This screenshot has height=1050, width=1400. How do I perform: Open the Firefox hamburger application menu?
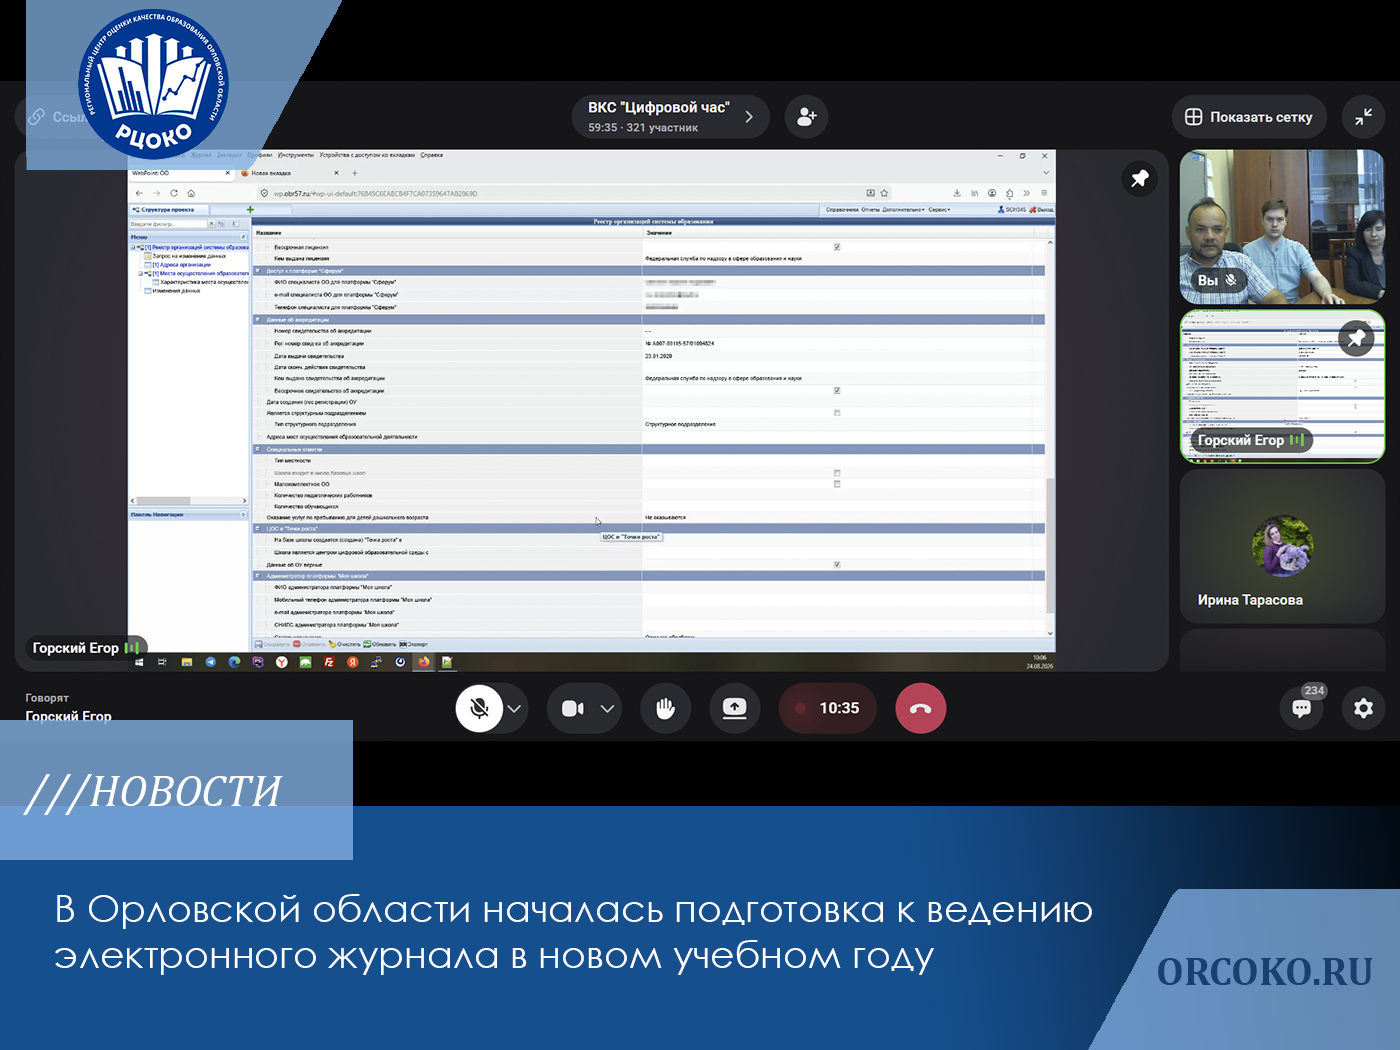click(x=1044, y=193)
